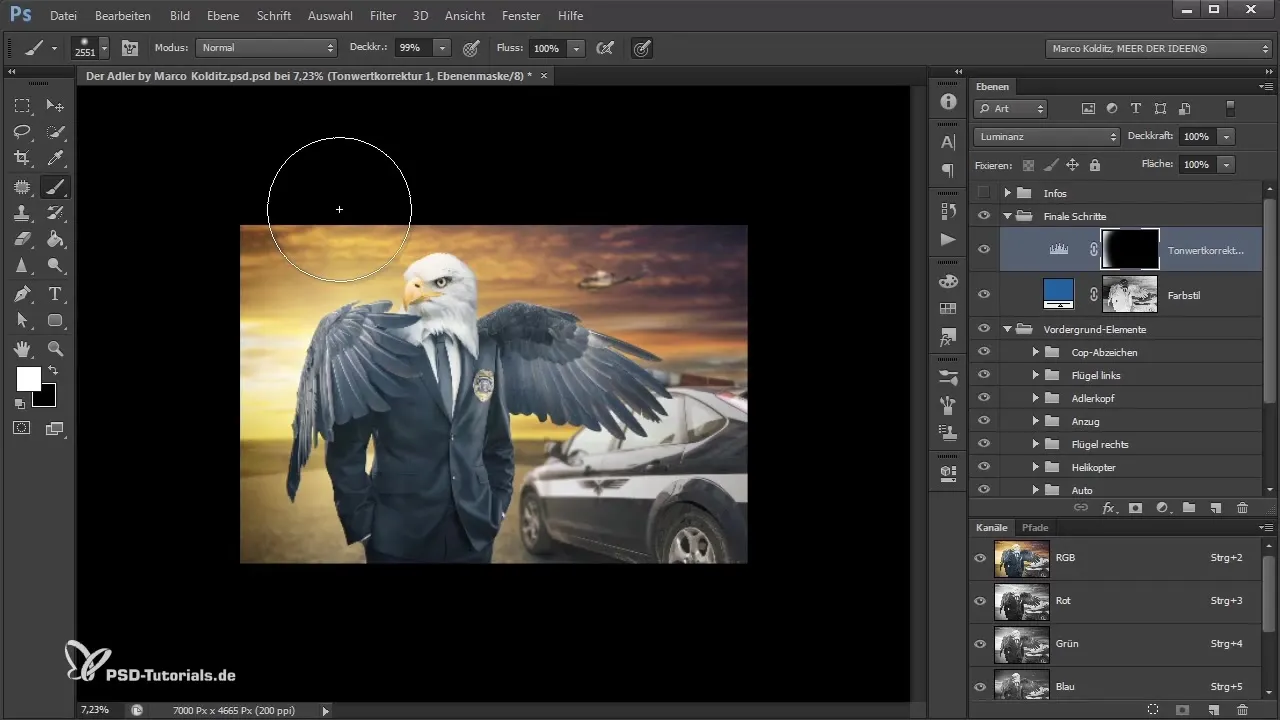Select the Blur tool
The width and height of the screenshot is (1280, 720).
(22, 266)
